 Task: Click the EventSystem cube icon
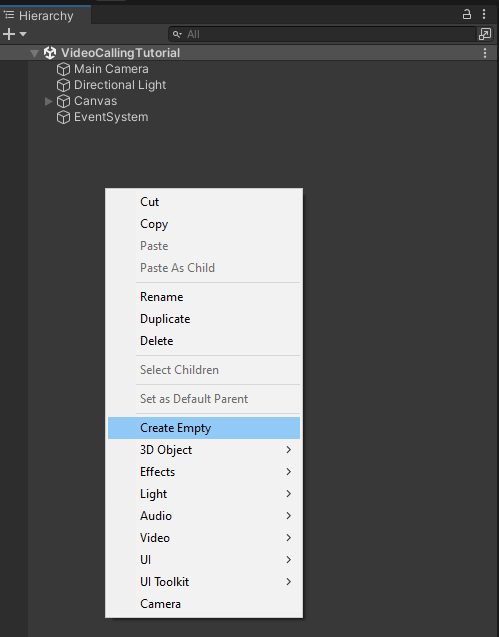pyautogui.click(x=63, y=117)
